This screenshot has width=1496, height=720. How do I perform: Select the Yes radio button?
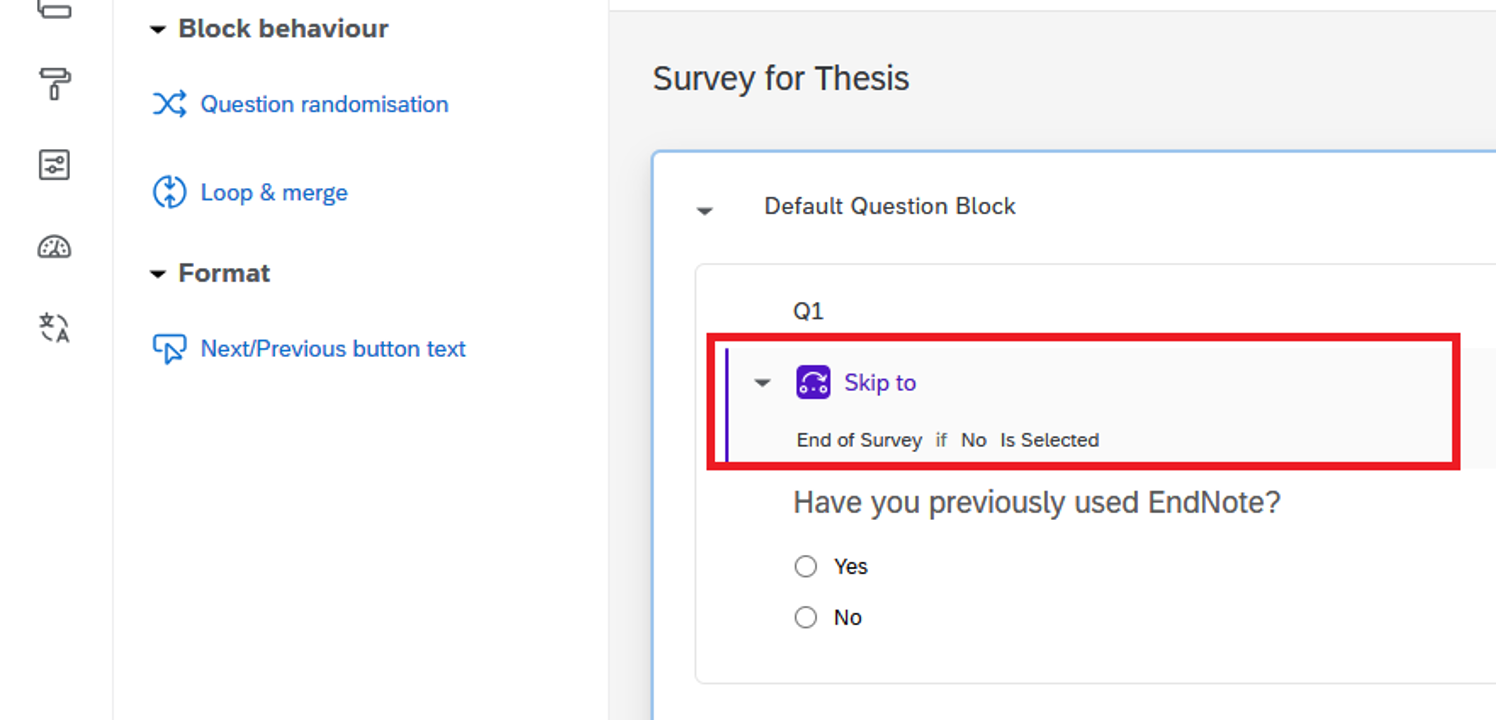(x=806, y=567)
